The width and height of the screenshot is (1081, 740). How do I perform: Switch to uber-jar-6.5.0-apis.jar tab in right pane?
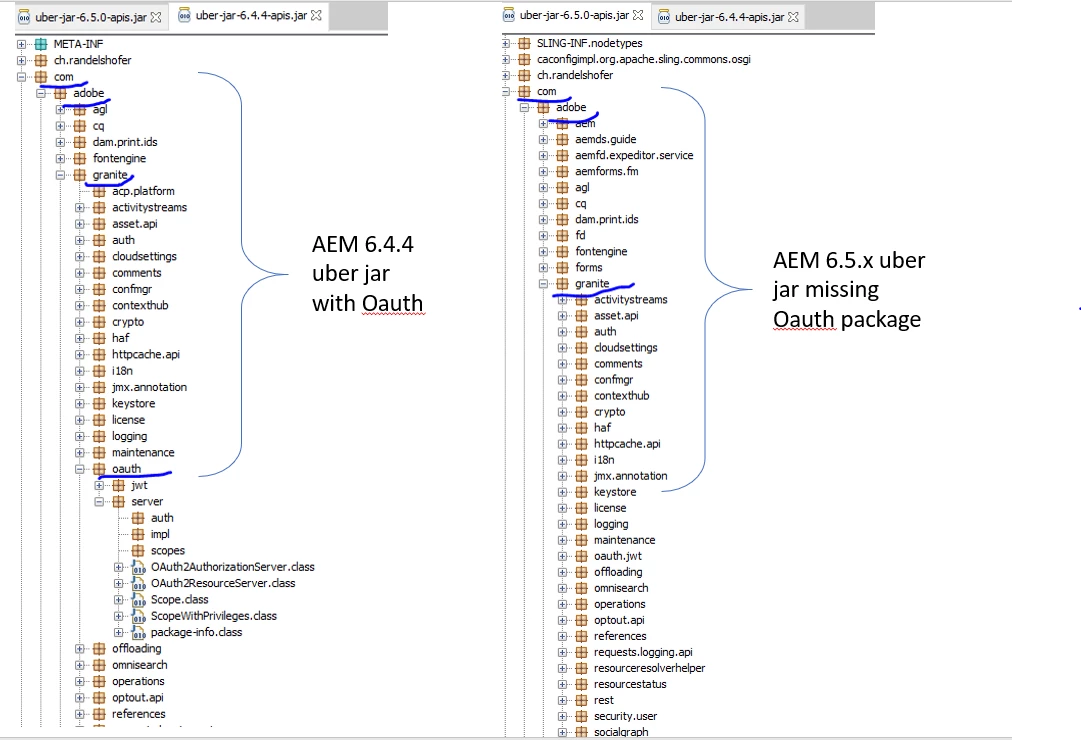coord(574,15)
